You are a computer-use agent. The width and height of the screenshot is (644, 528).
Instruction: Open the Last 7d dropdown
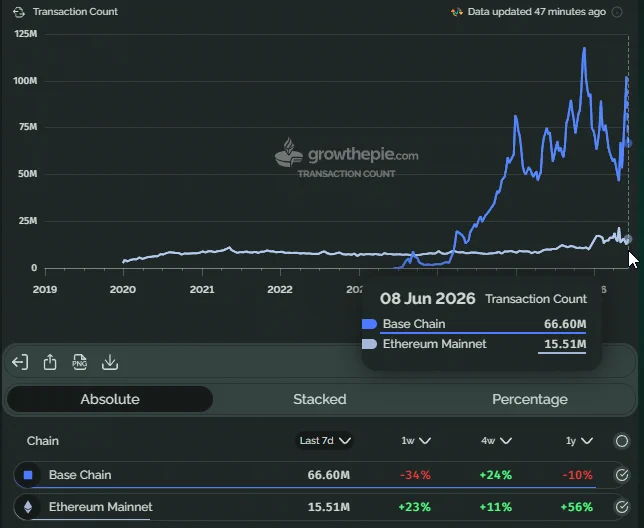click(324, 441)
